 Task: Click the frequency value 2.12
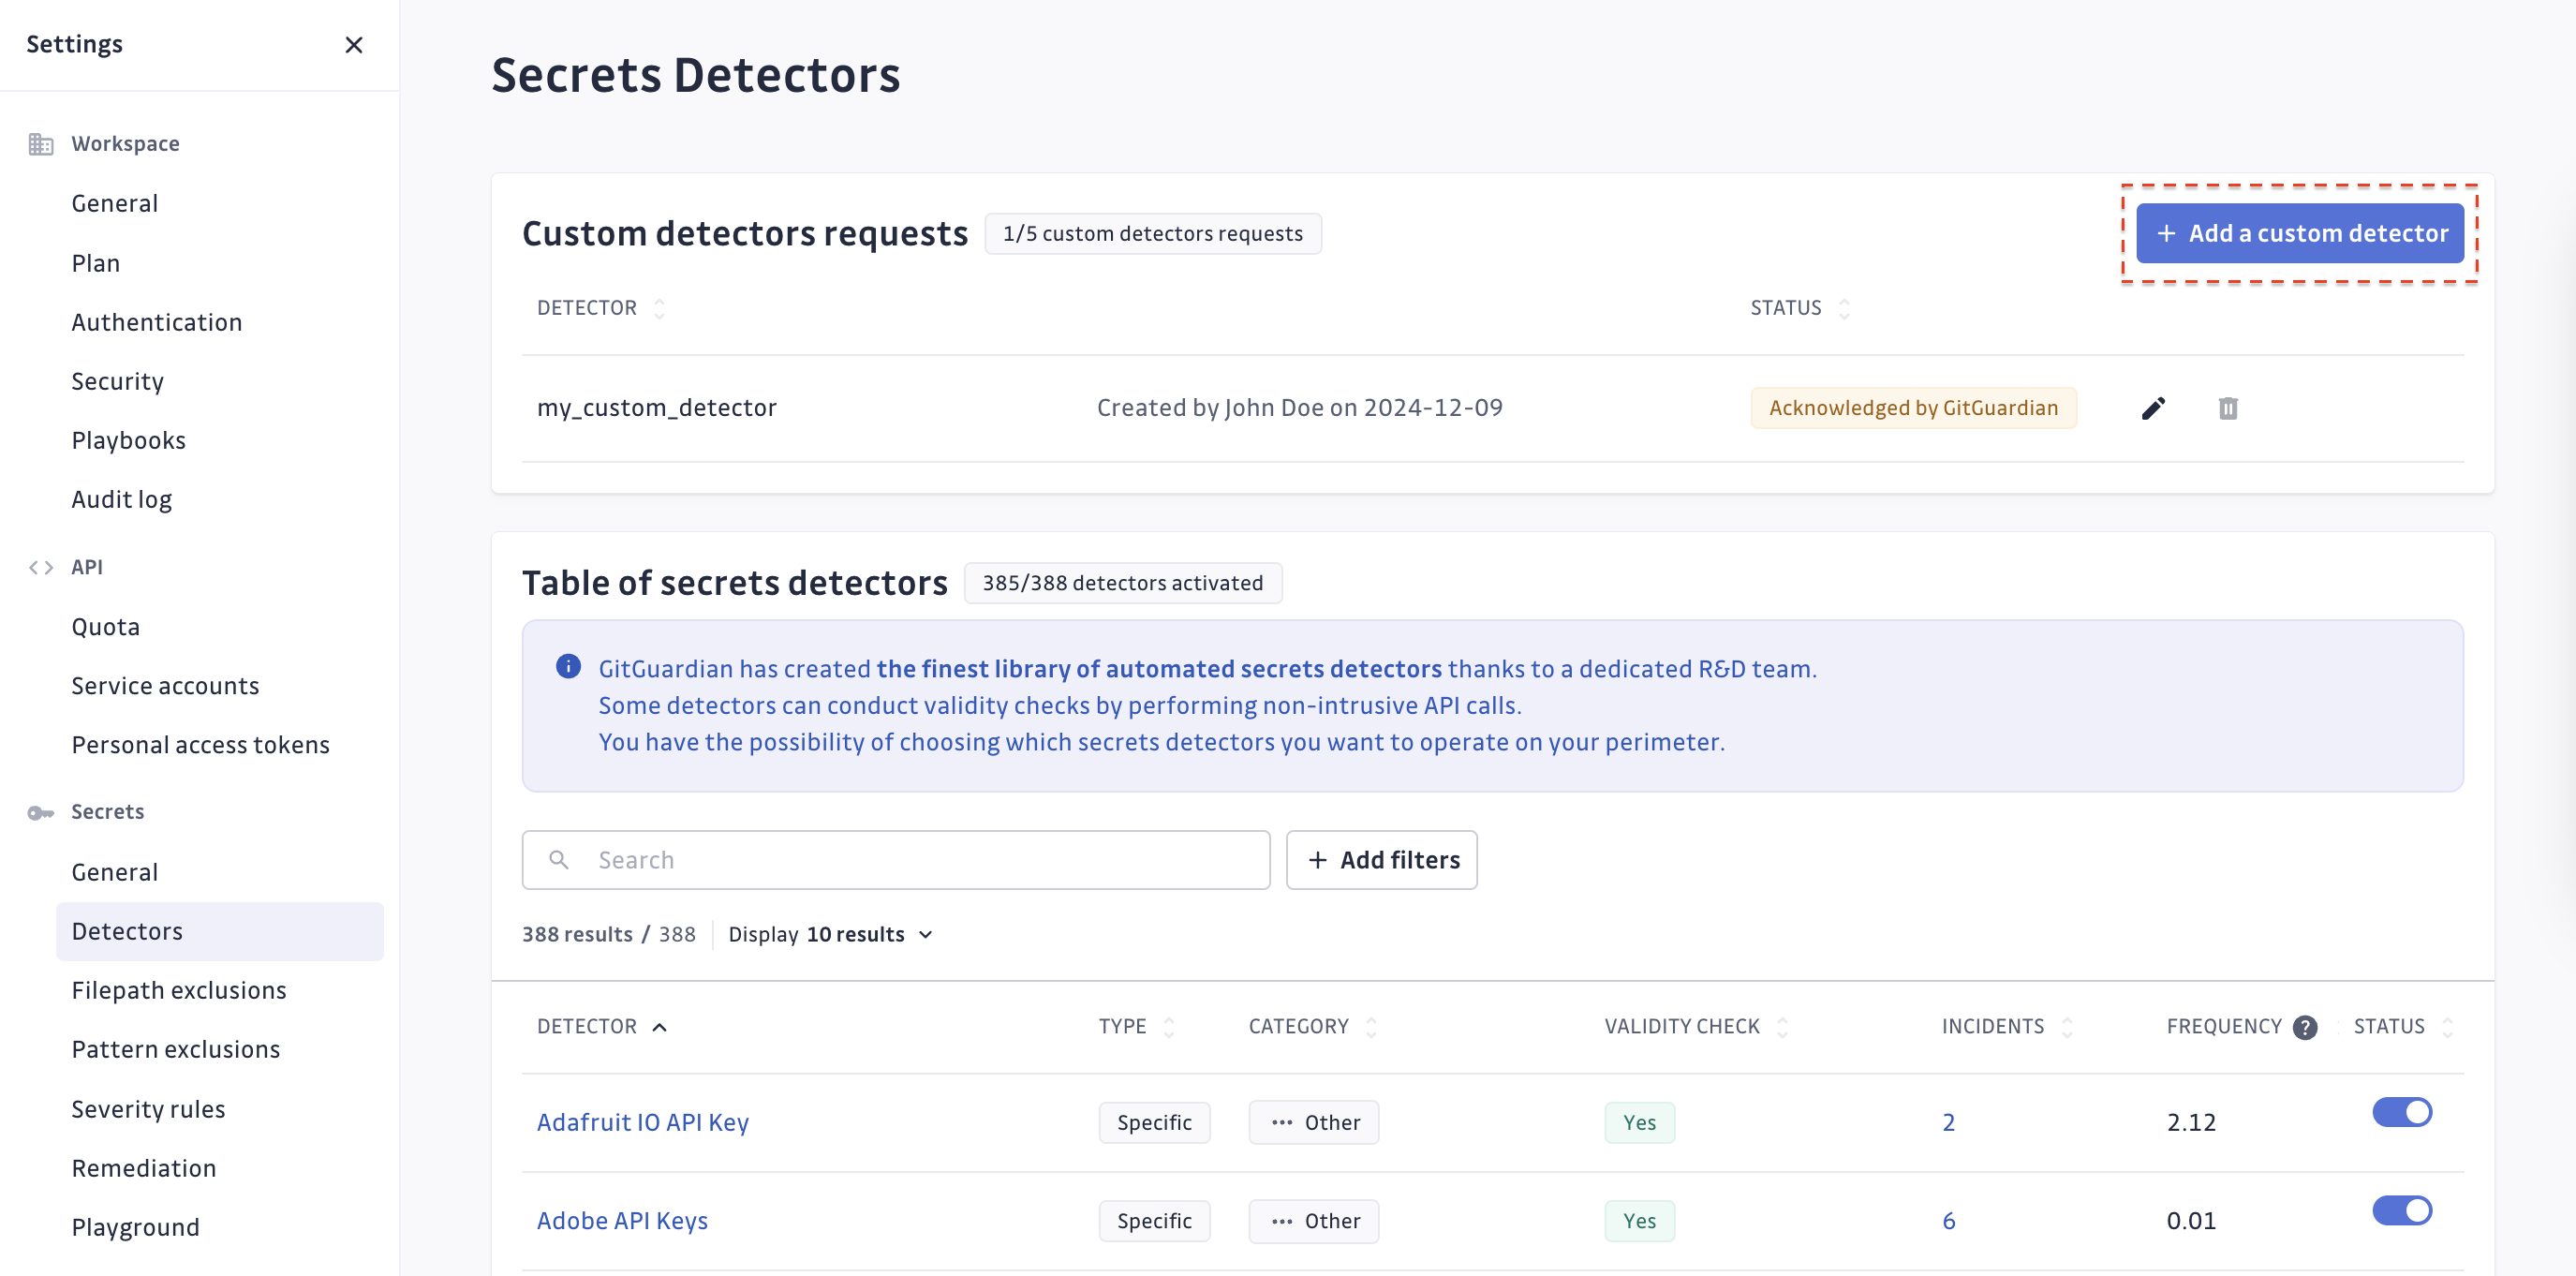[x=2191, y=1122]
